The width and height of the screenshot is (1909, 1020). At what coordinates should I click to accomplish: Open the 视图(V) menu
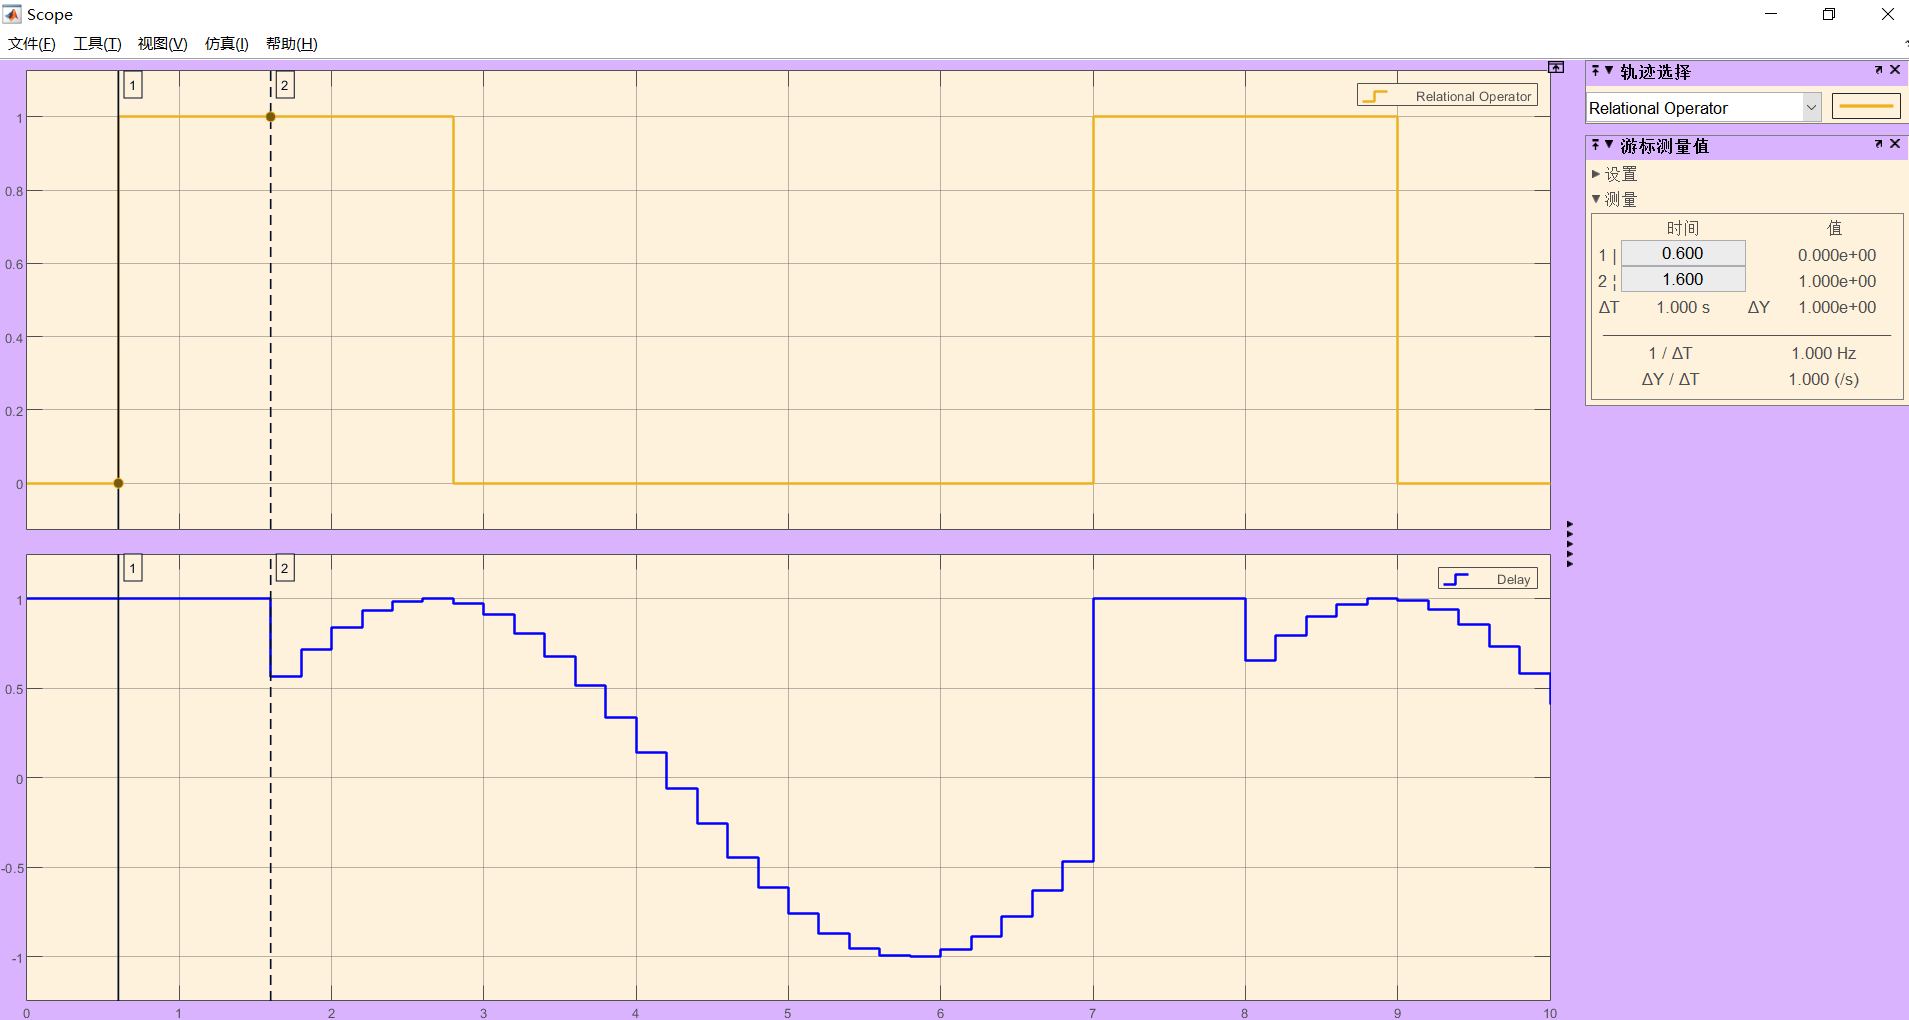[161, 43]
